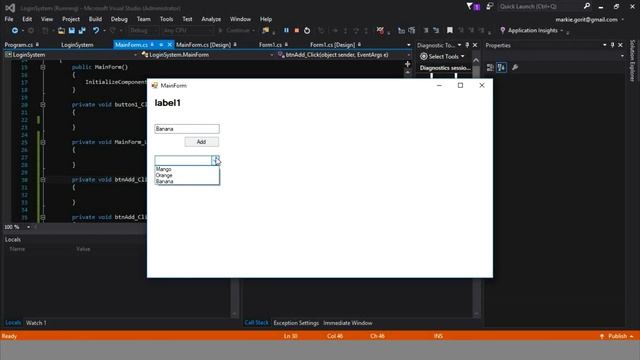This screenshot has width=640, height=360.
Task: Open the Diagnostic Tools window options dropdown
Action: point(460,45)
